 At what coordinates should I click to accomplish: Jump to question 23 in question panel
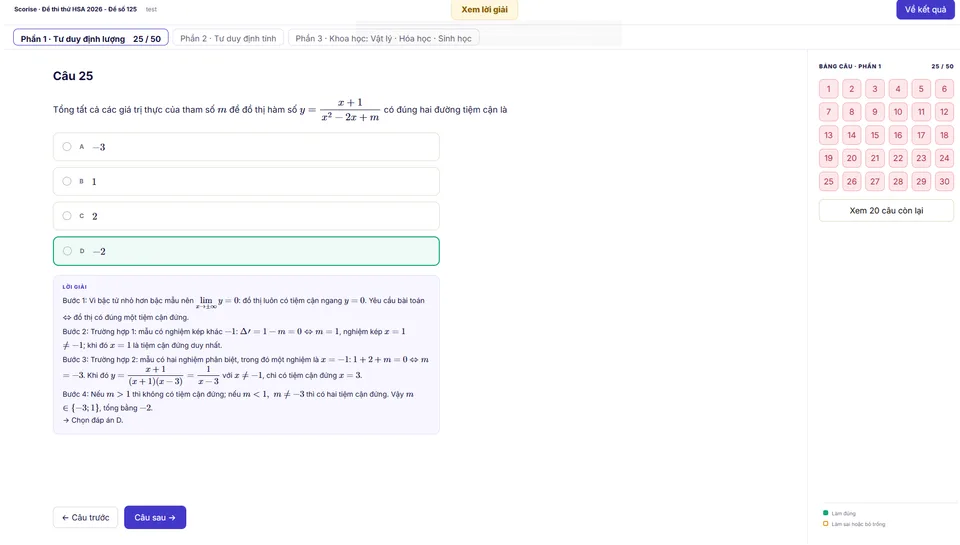[921, 158]
